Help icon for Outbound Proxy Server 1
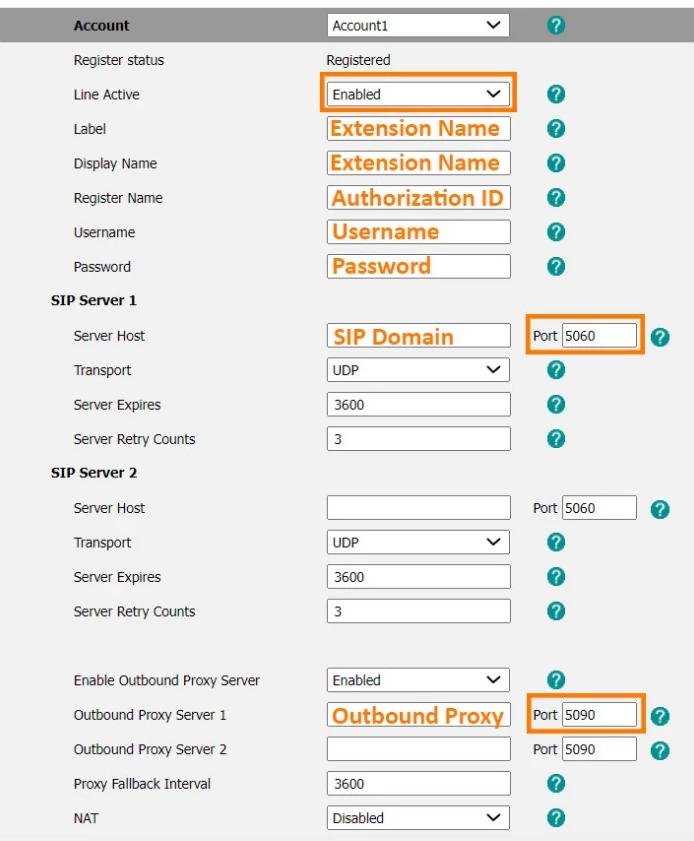 pos(660,716)
